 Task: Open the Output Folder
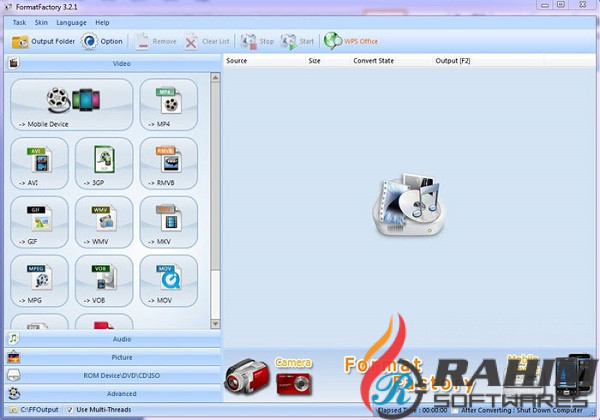[43, 41]
